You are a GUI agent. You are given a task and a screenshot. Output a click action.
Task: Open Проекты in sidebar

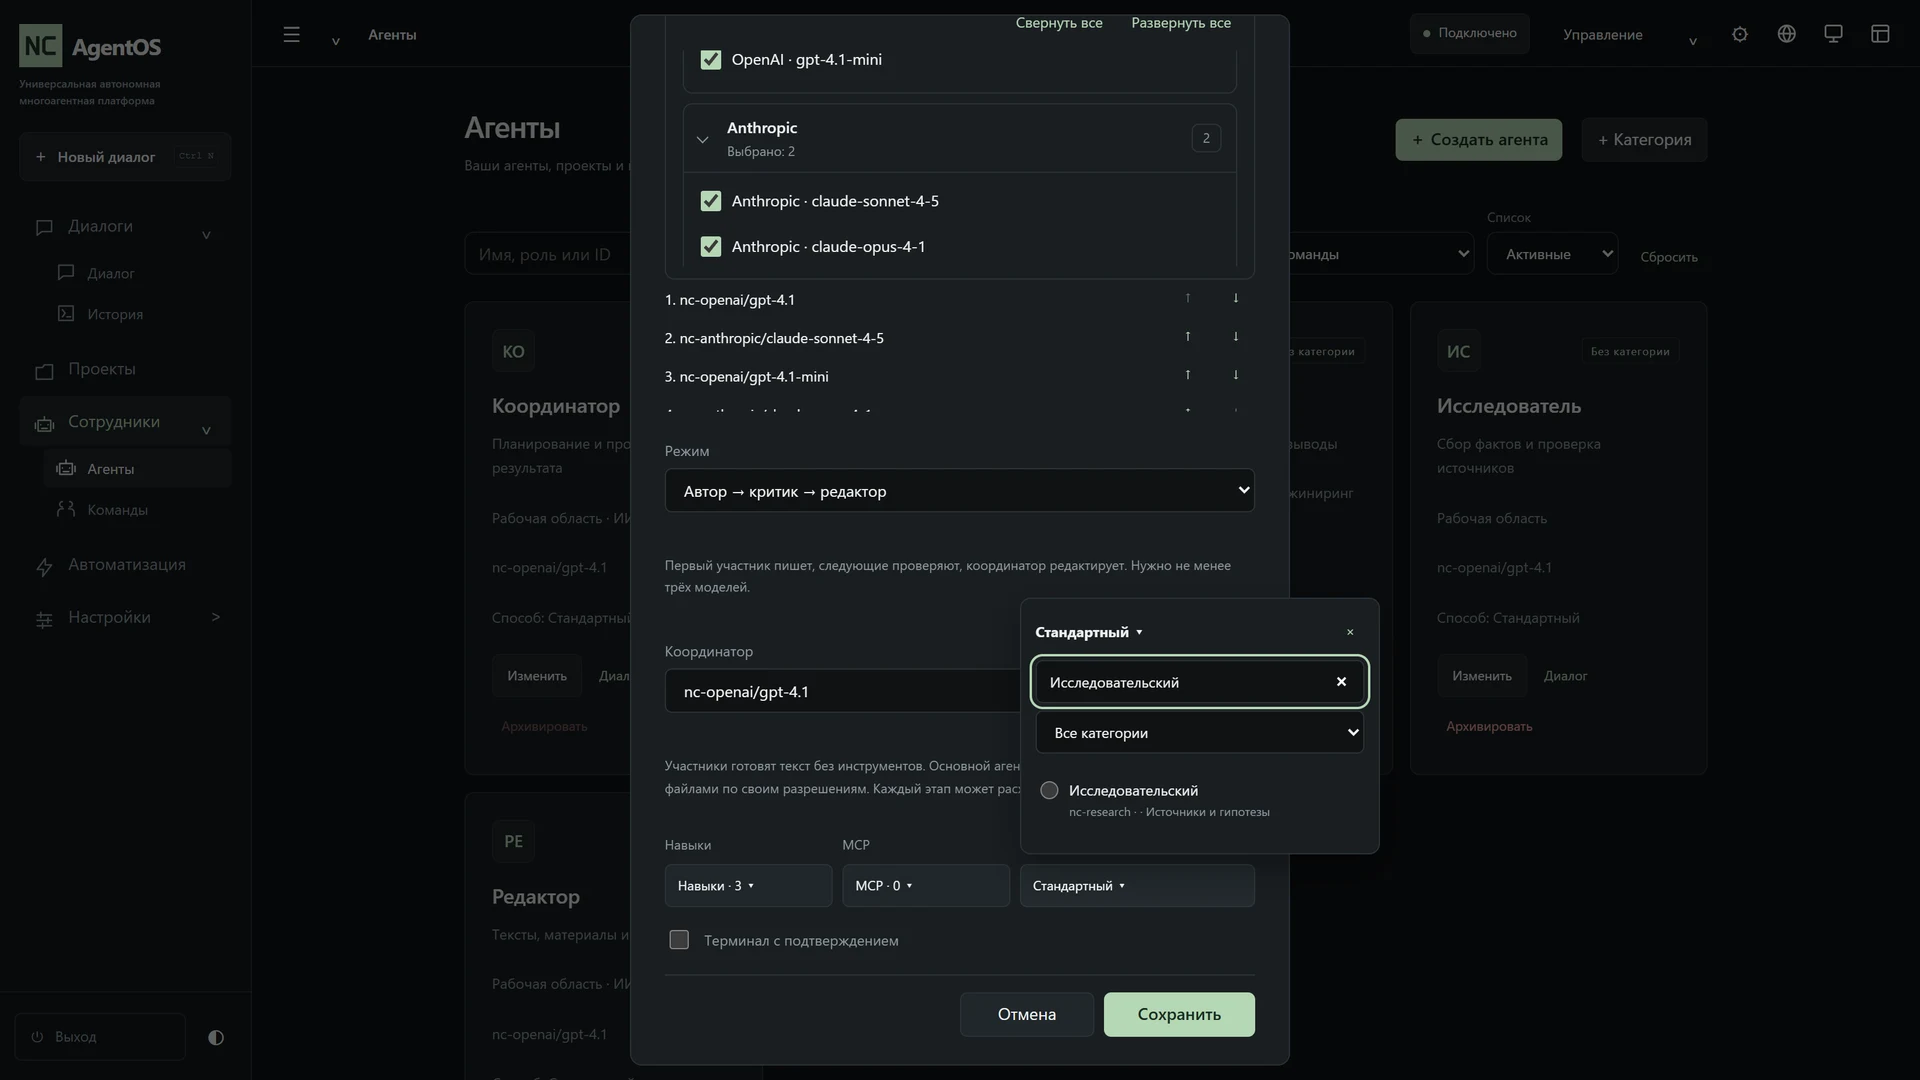tap(125, 370)
